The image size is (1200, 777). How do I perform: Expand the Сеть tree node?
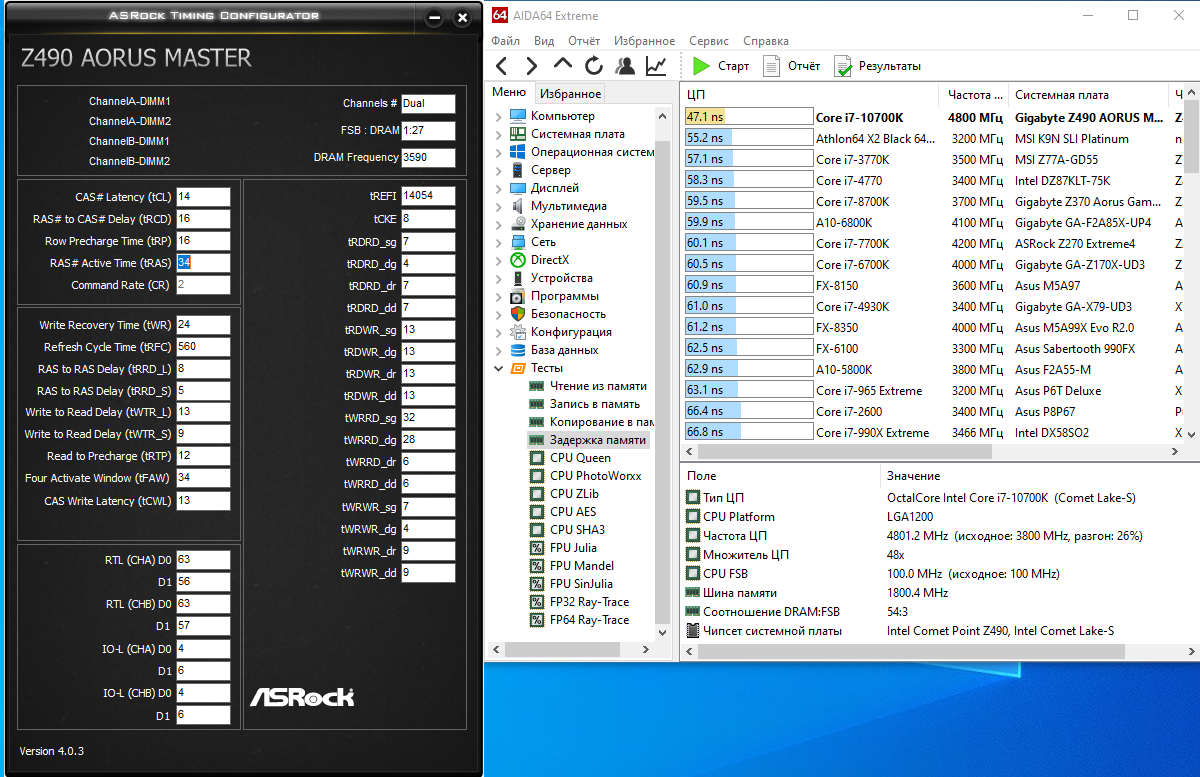click(498, 242)
